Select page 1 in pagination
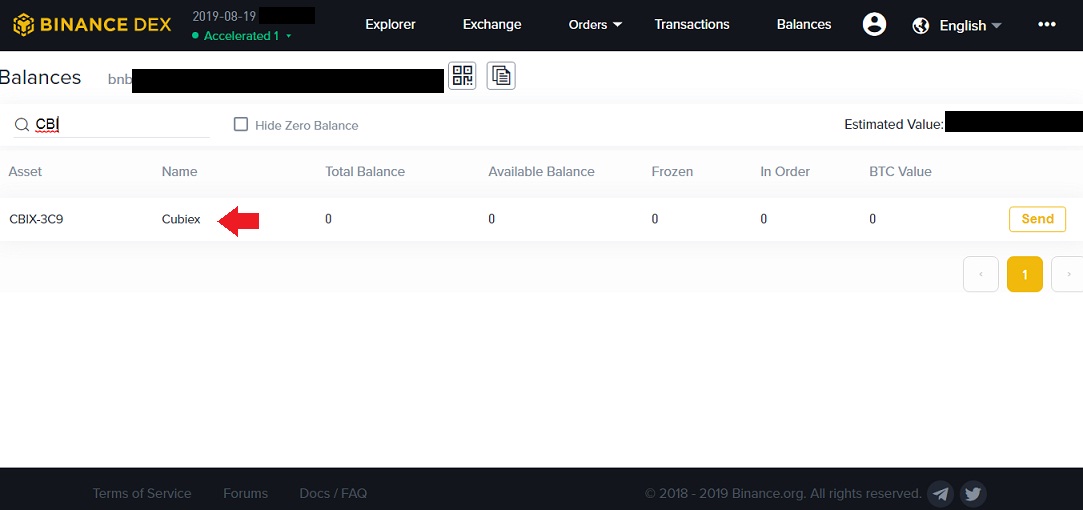The width and height of the screenshot is (1083, 510). pos(1025,274)
